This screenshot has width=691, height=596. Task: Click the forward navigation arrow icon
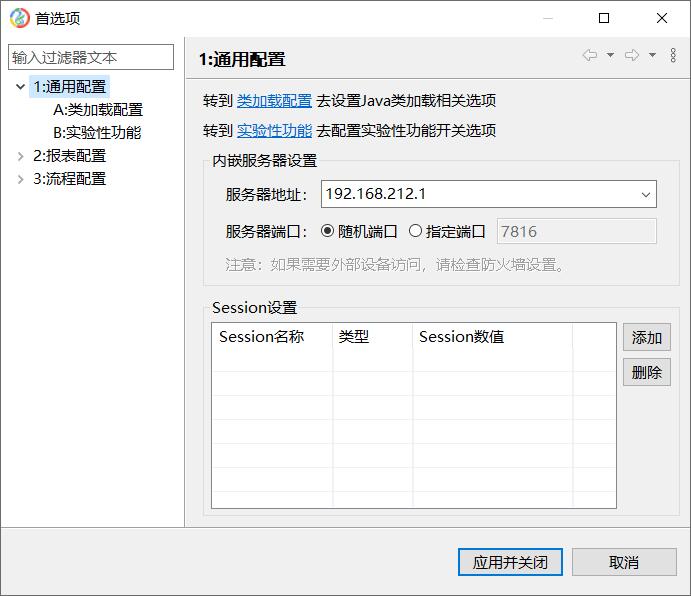coord(632,55)
